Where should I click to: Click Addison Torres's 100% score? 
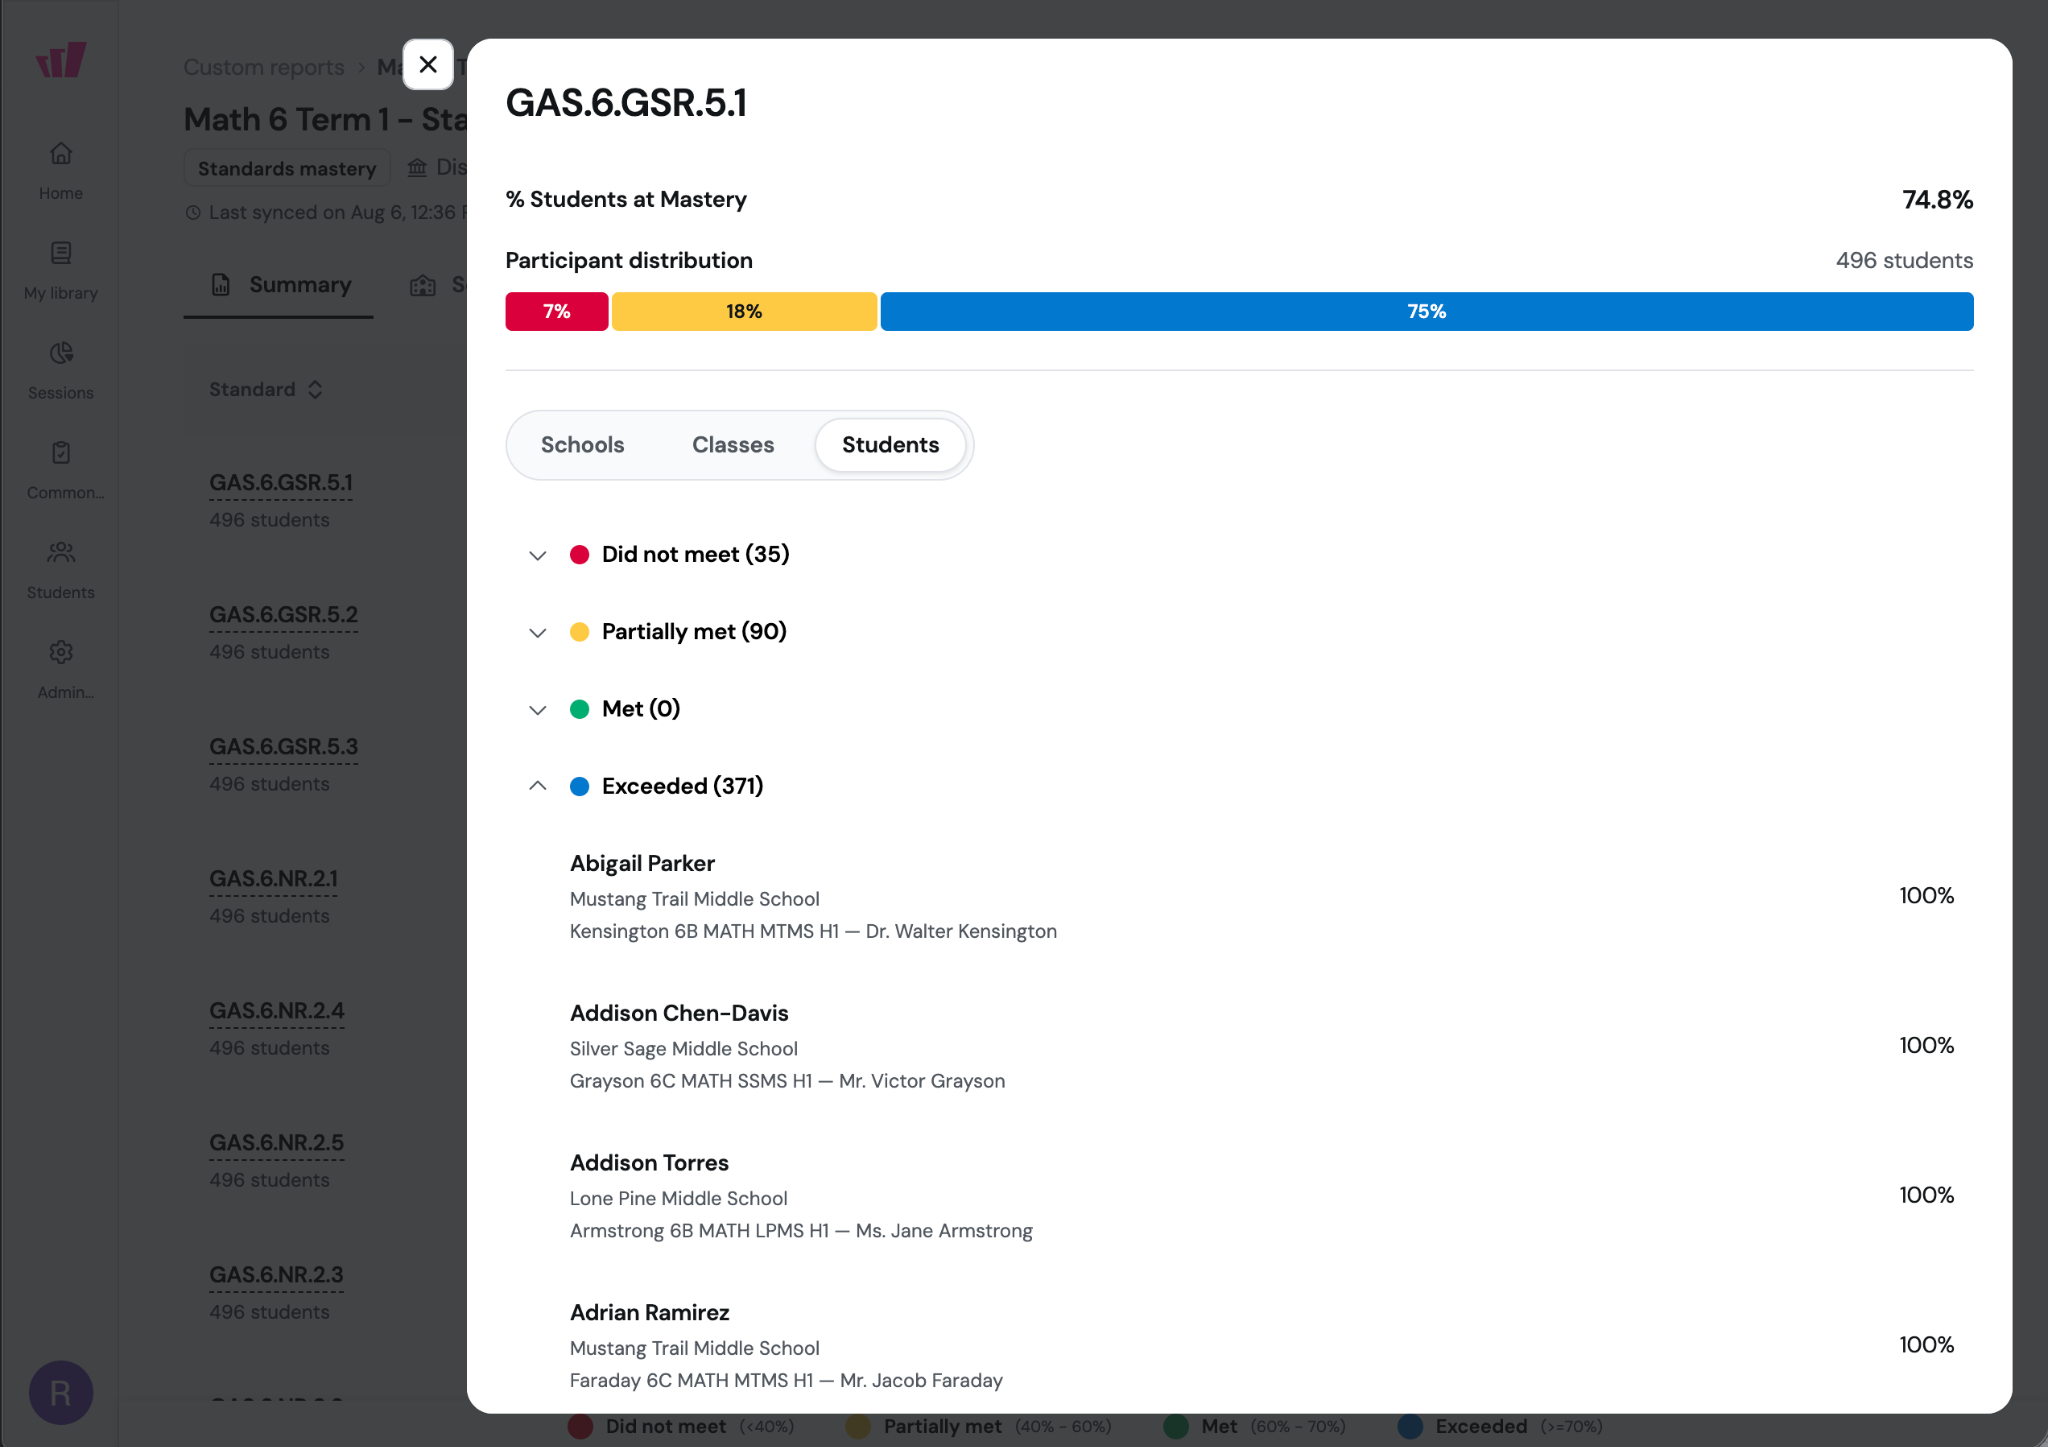click(1926, 1196)
